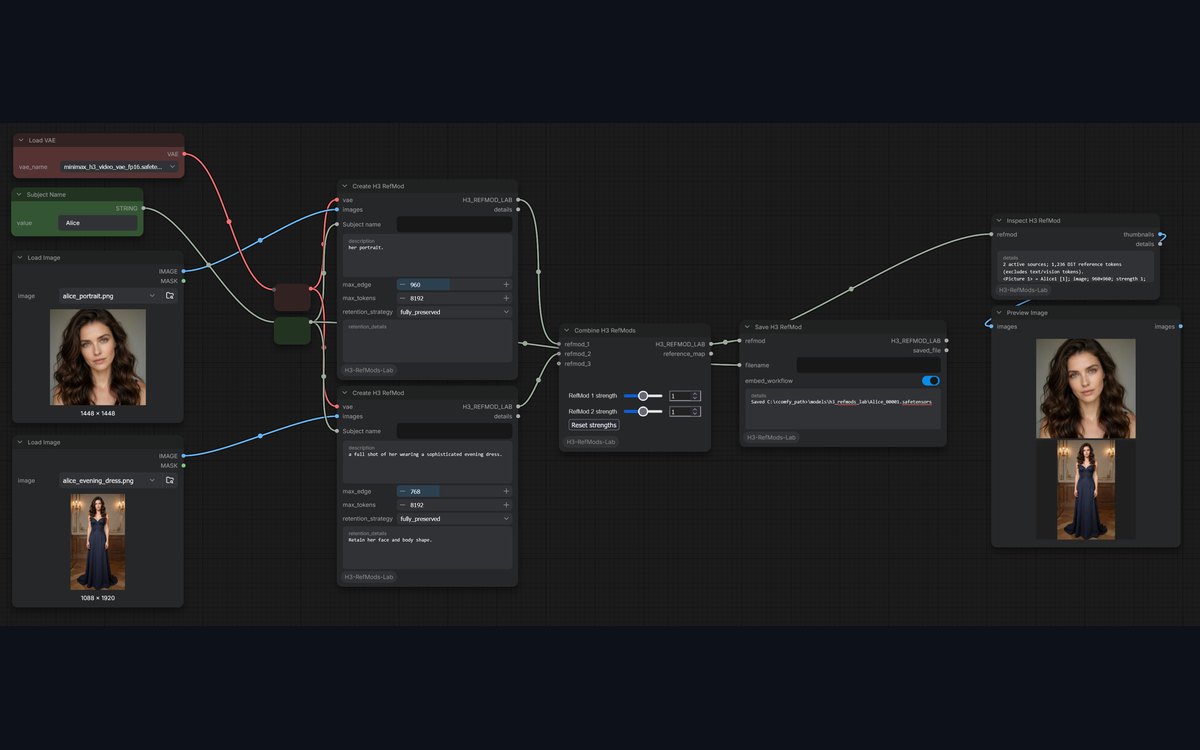This screenshot has height=750, width=1200.
Task: Click the H3-RefMods-Lab badge on Inspect H3 RefMod
Action: coord(1022,290)
